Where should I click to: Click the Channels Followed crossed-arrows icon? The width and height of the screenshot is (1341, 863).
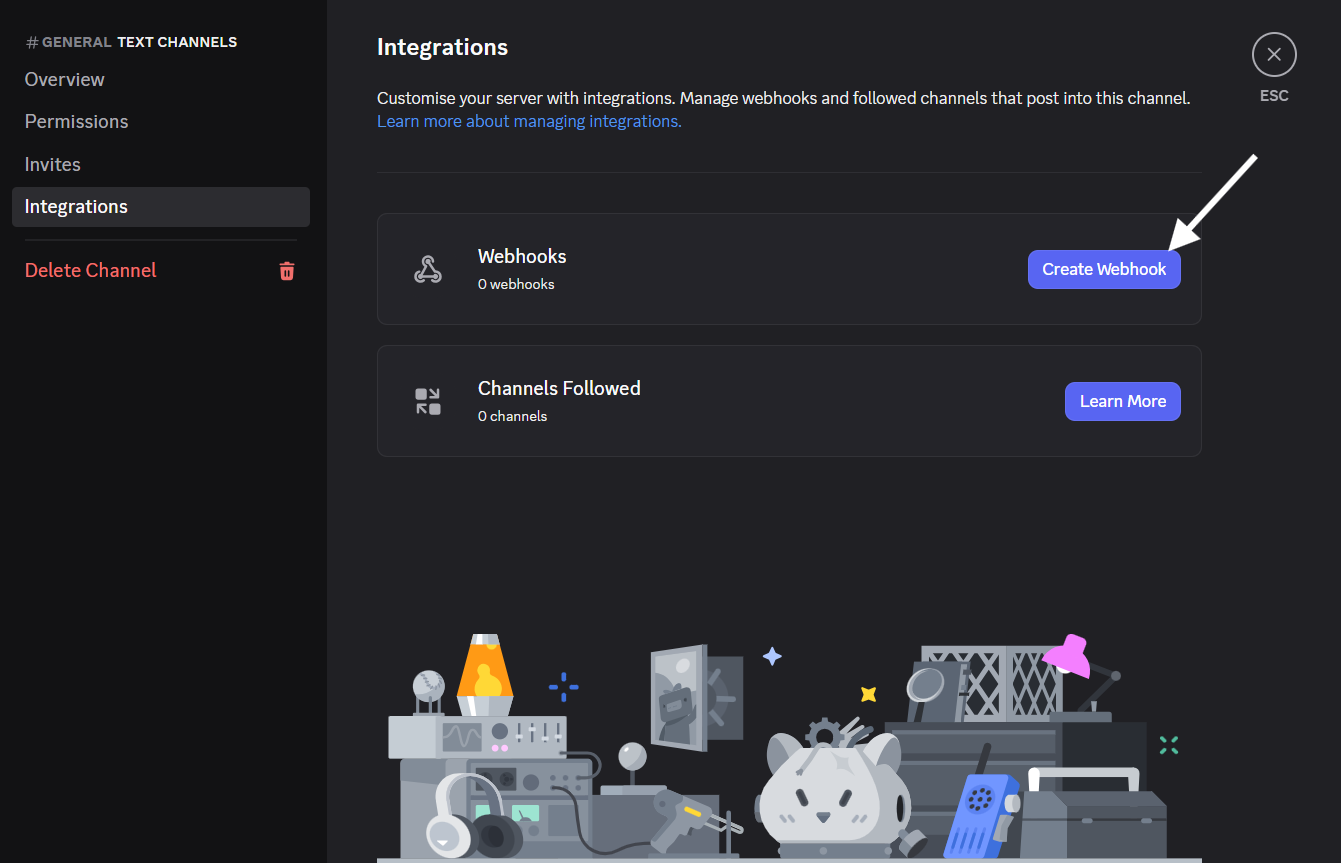click(428, 400)
